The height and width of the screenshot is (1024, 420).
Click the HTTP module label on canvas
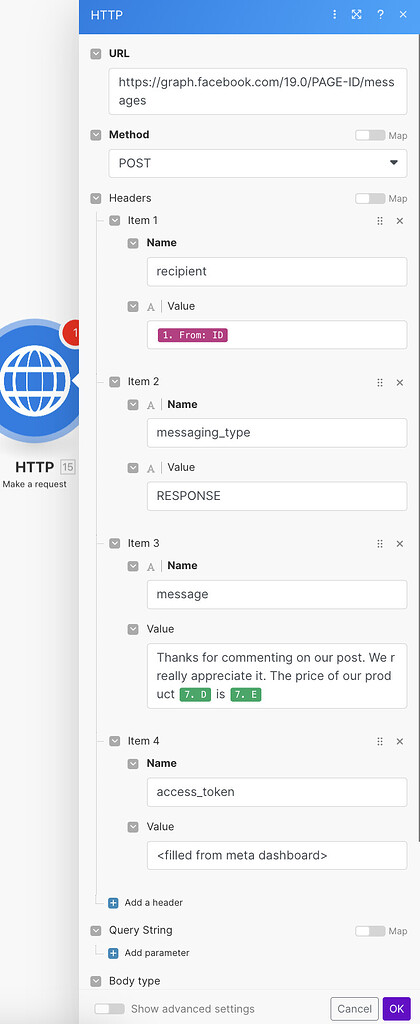[35, 468]
